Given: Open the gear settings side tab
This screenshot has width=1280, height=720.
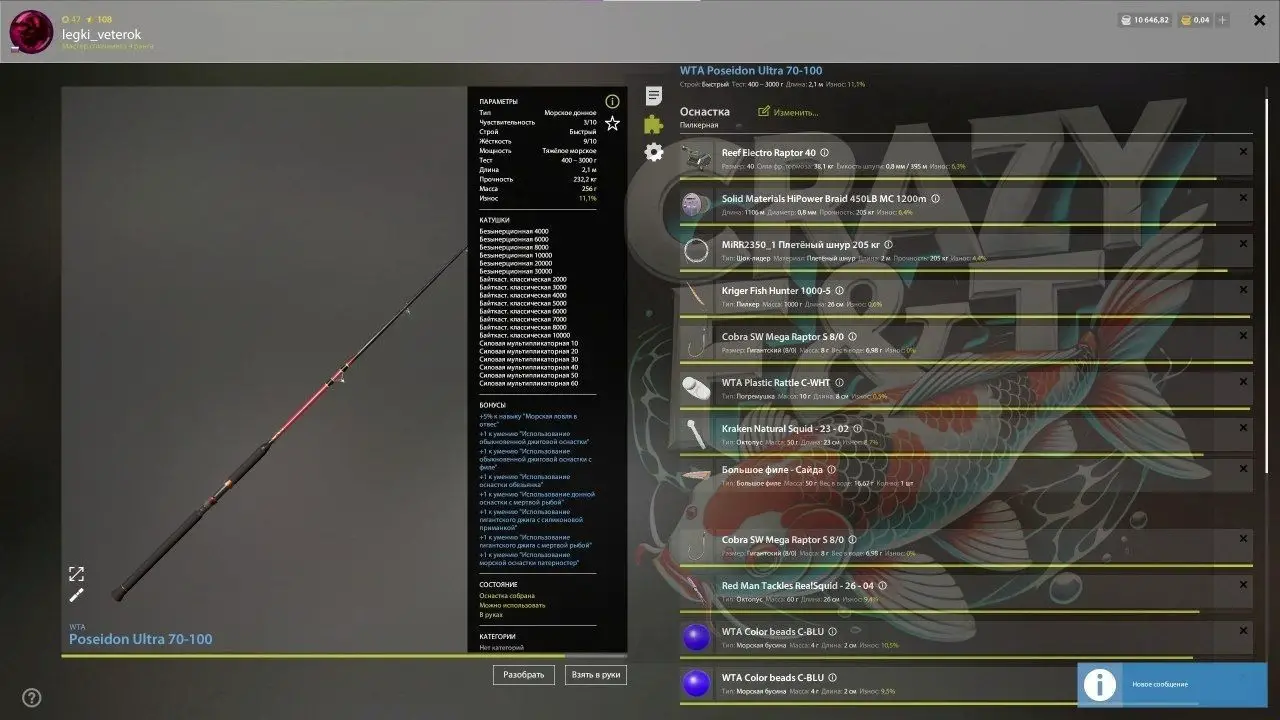Looking at the screenshot, I should pyautogui.click(x=653, y=152).
